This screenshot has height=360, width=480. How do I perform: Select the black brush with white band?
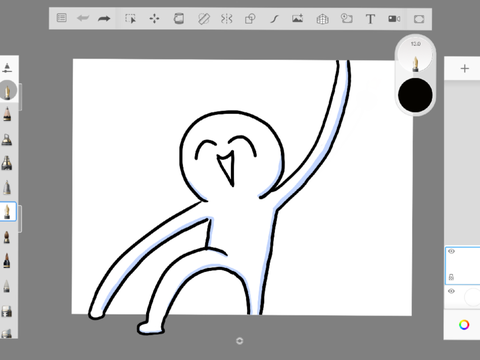click(7, 261)
